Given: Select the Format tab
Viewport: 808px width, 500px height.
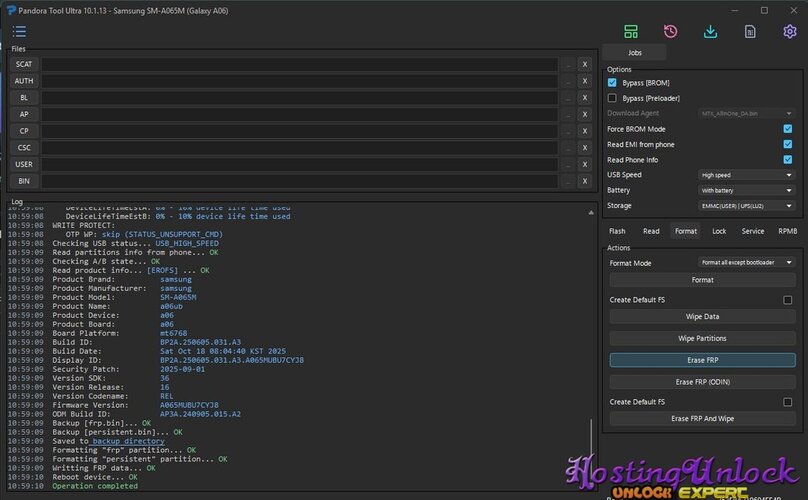Looking at the screenshot, I should (x=686, y=231).
